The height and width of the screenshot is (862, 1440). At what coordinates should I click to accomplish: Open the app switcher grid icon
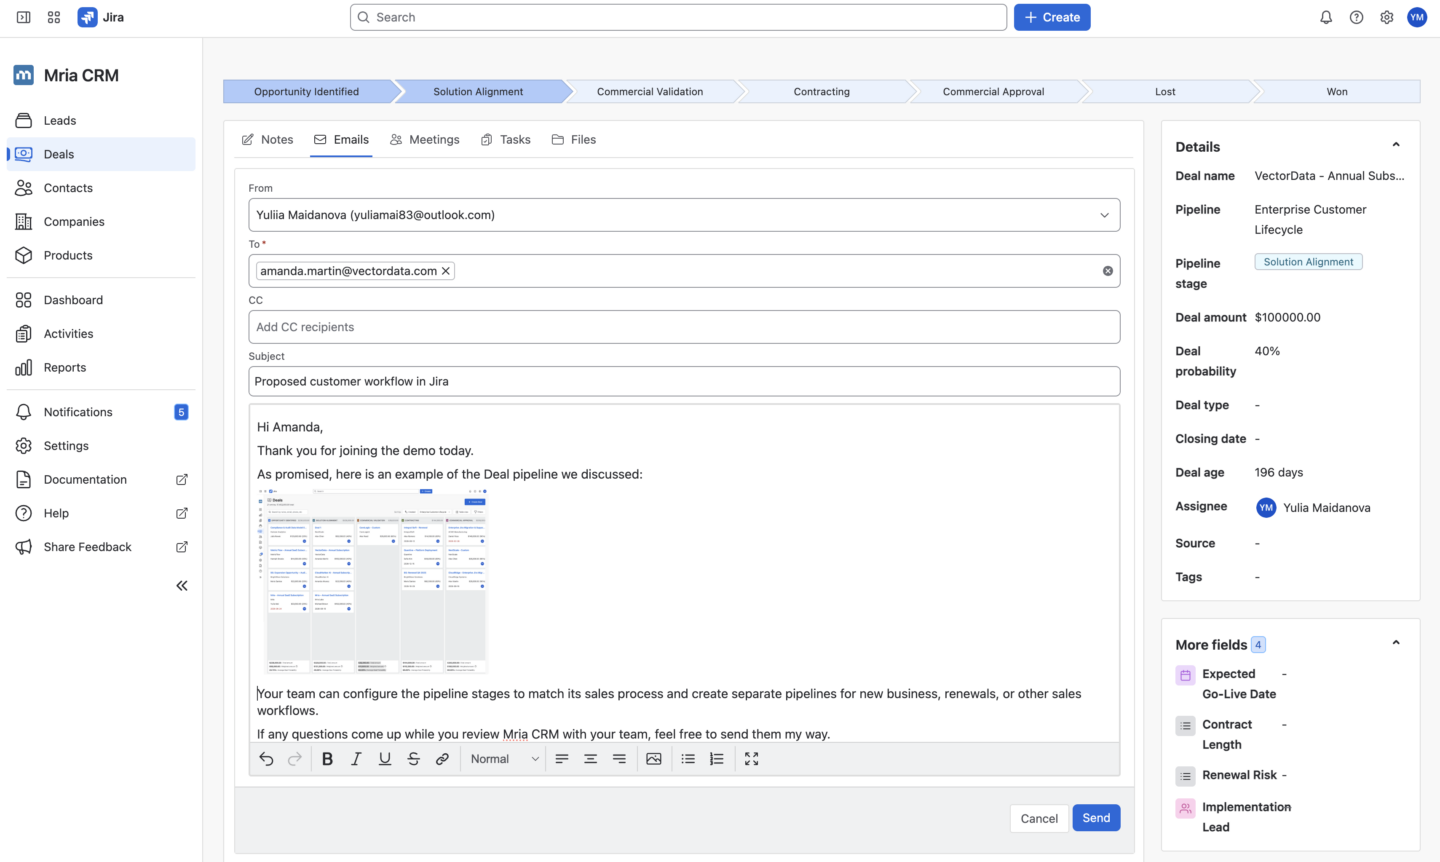54,17
